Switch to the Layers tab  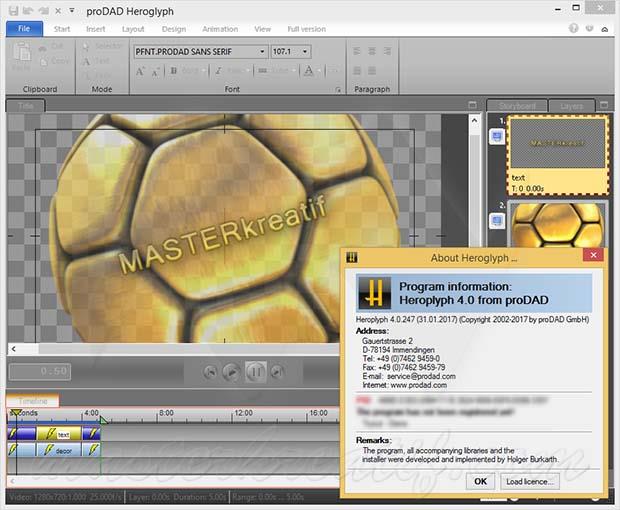click(x=572, y=106)
